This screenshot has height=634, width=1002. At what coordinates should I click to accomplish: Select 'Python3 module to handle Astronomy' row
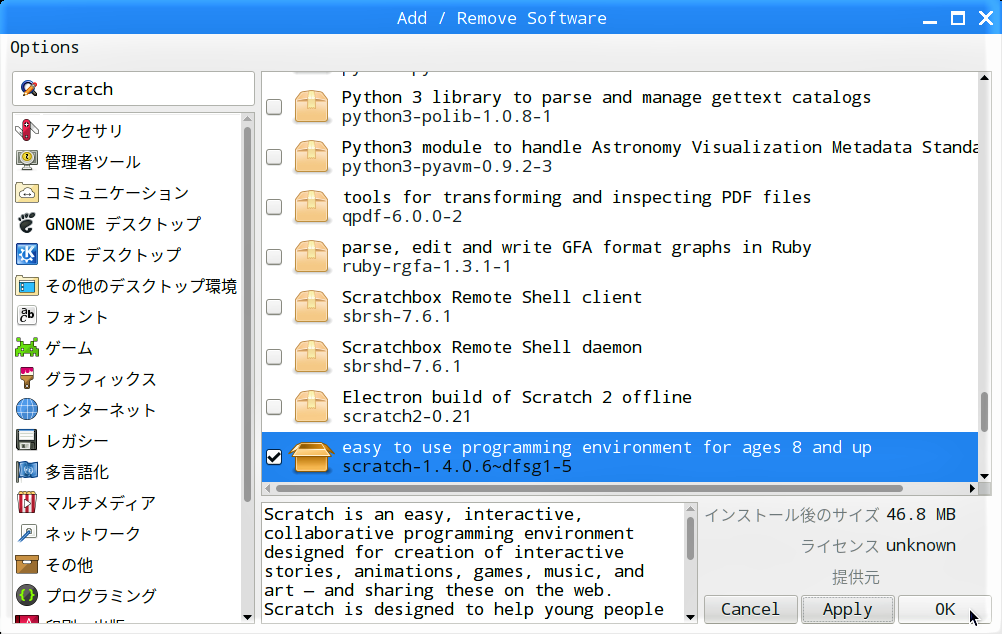point(620,157)
